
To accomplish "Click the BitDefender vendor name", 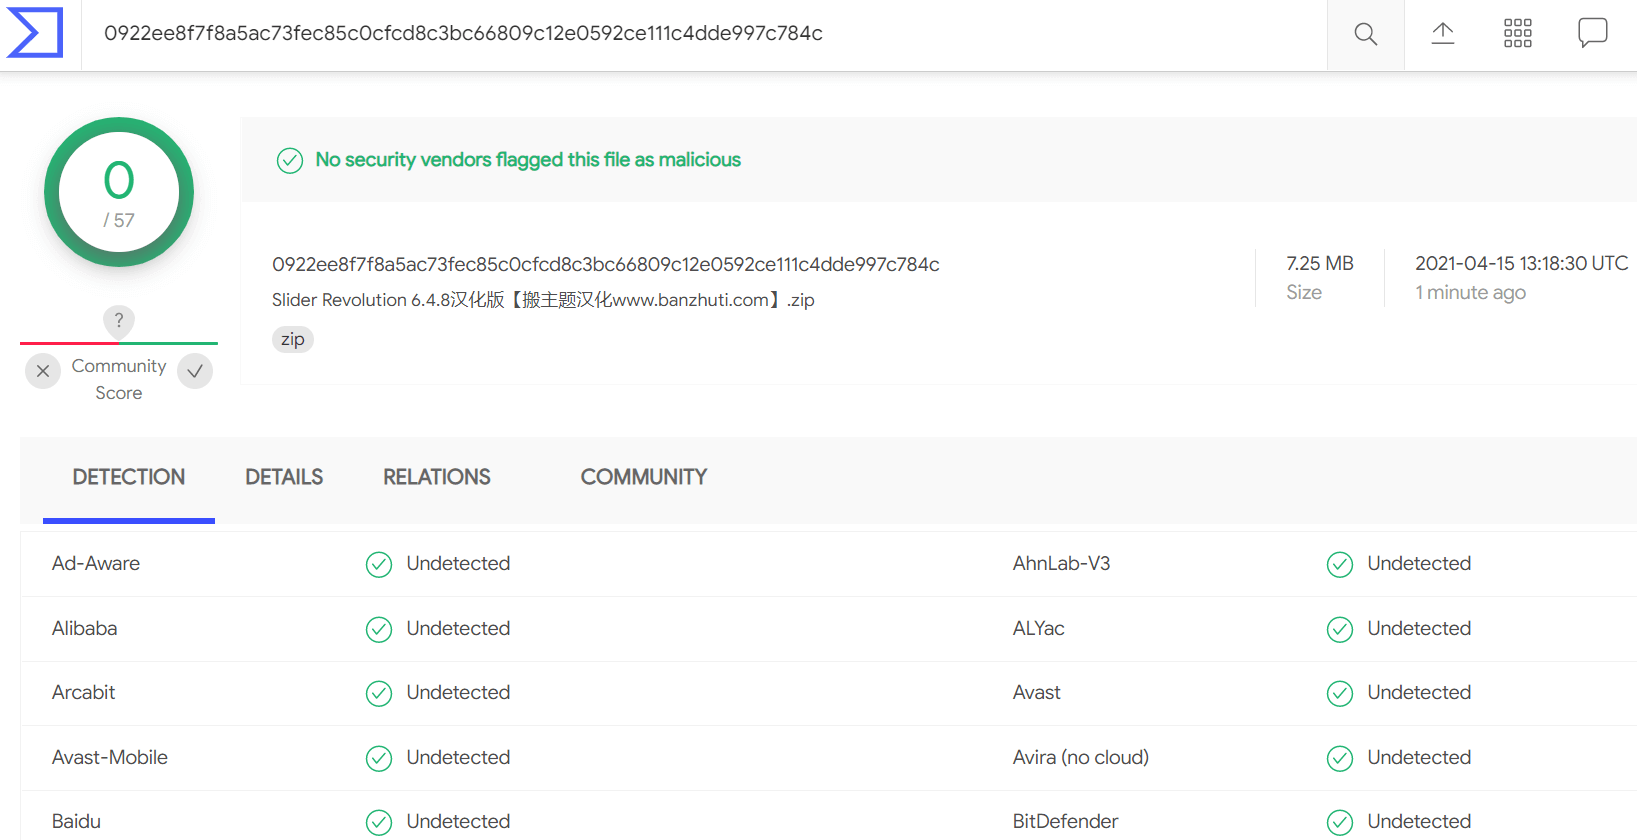I will (x=1065, y=821).
